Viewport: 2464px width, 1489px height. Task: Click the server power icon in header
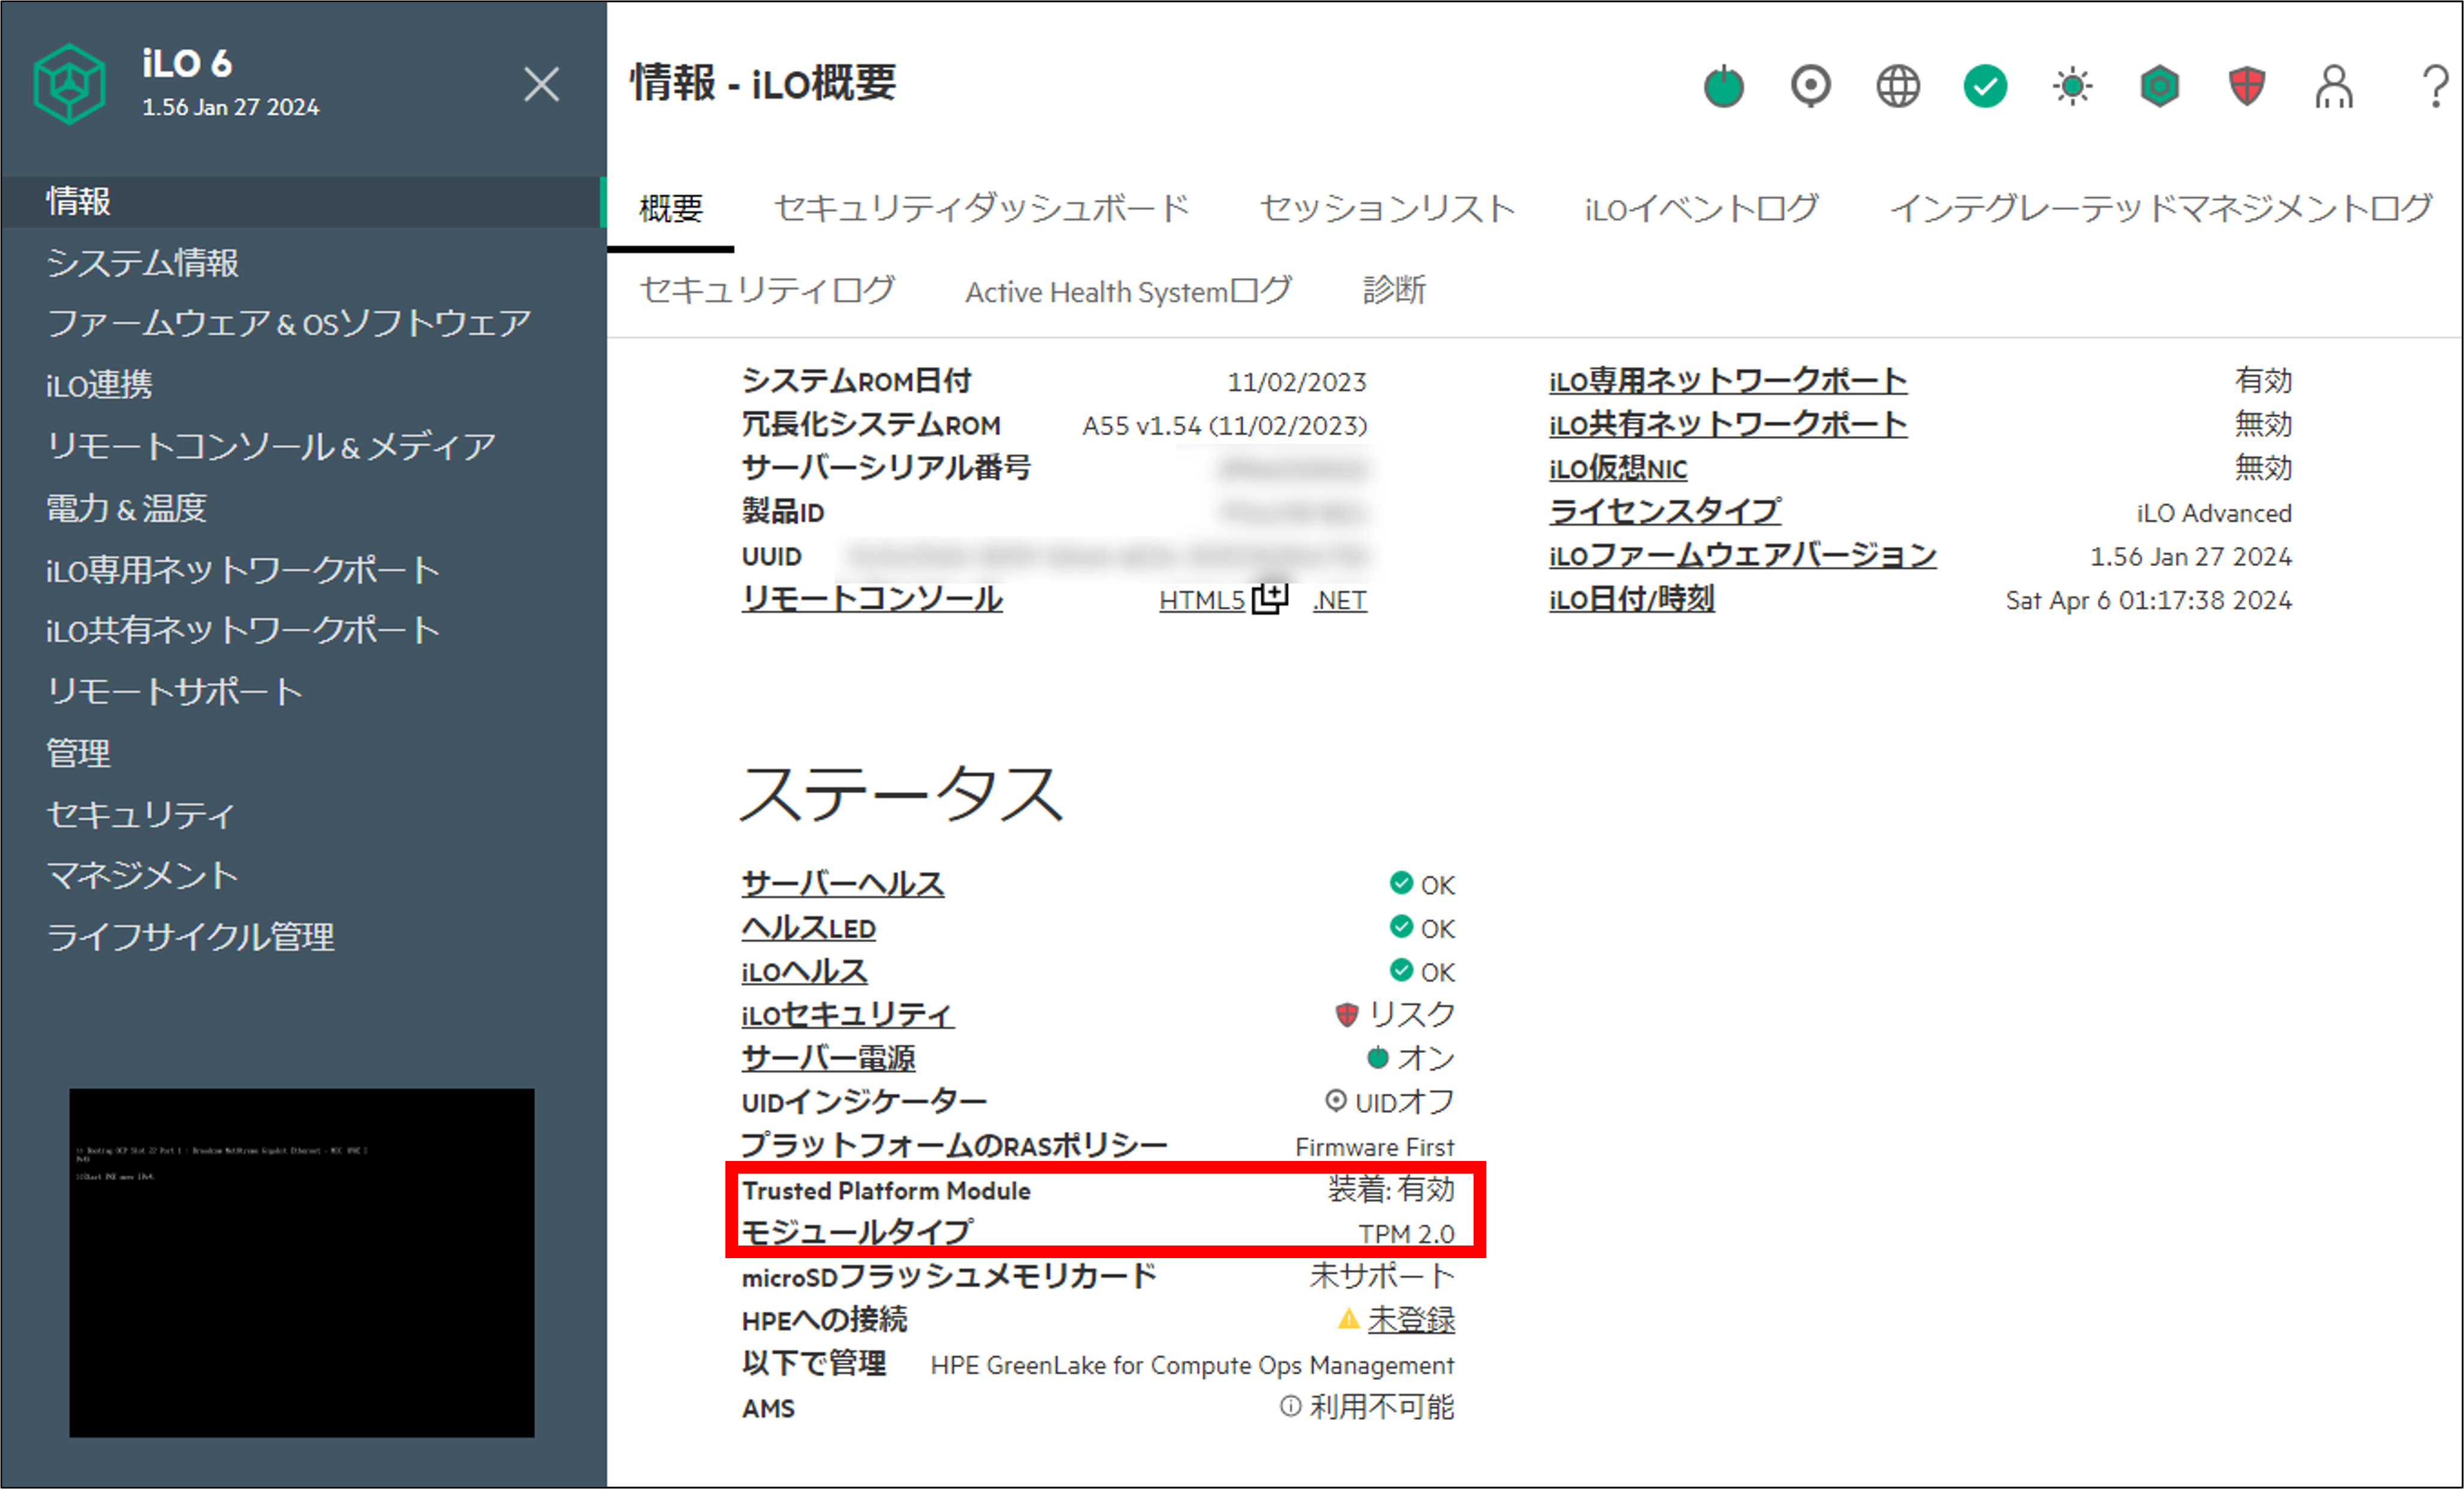click(1724, 86)
